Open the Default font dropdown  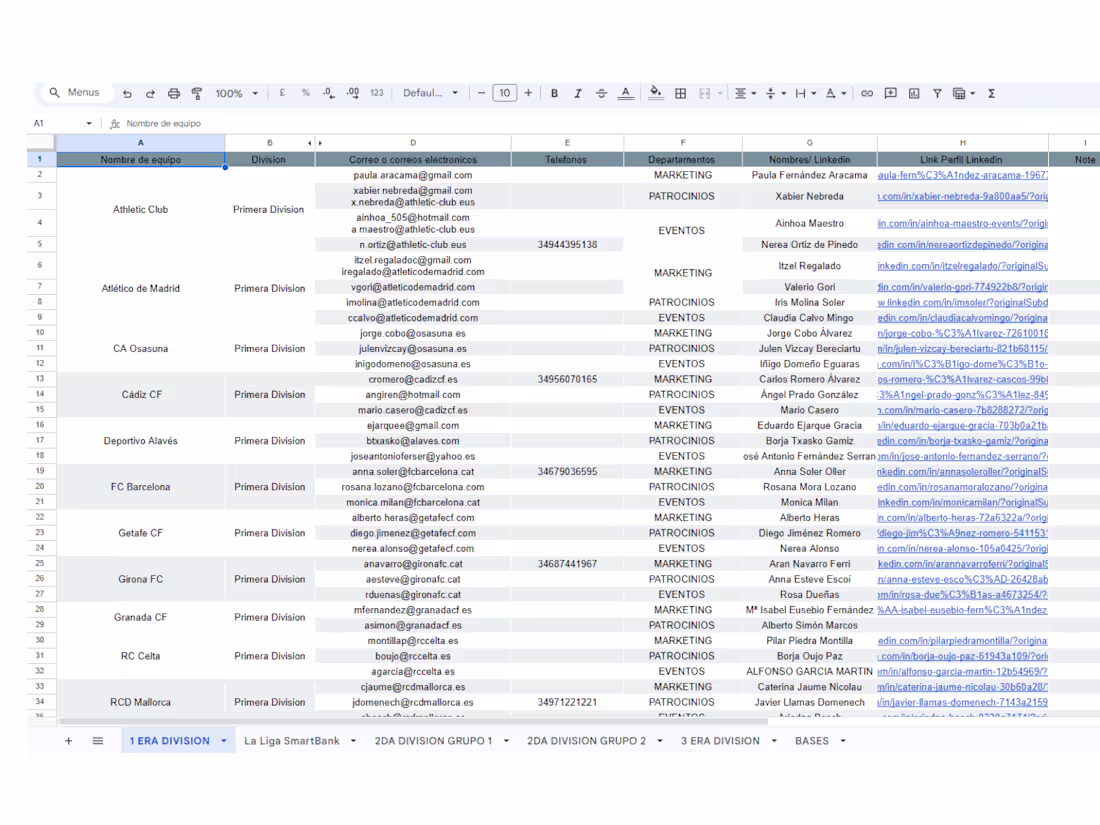[430, 93]
